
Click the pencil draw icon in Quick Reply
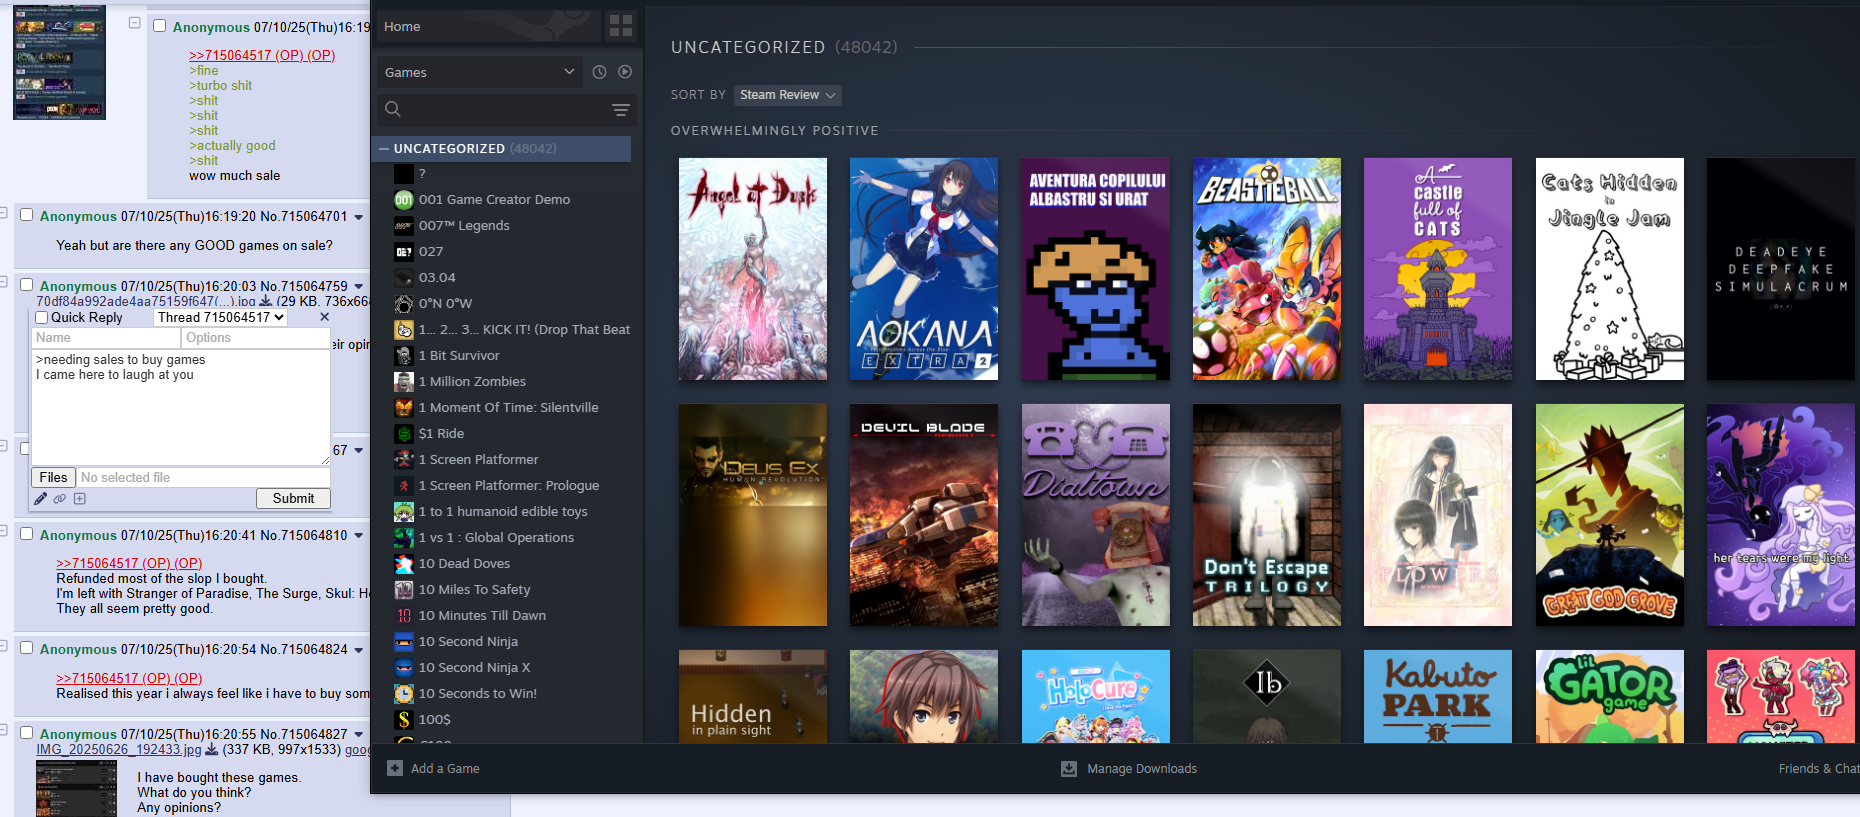click(x=41, y=498)
